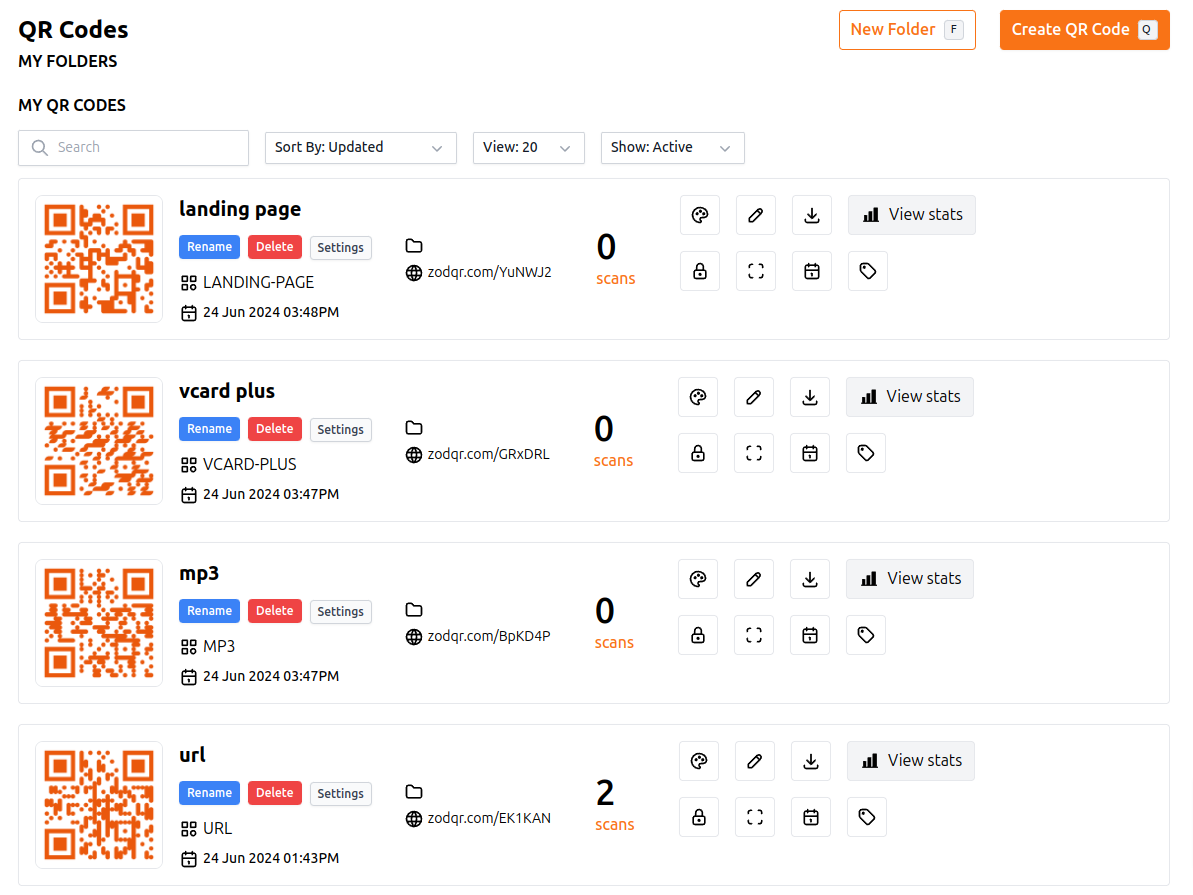Click the pencil edit icon for mp3
Viewport: 1193px width, 895px height.
tap(754, 579)
